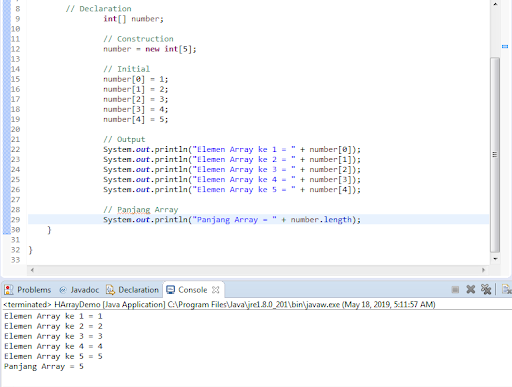Click the println 'Elemen Array ke 5' code line

click(232, 189)
